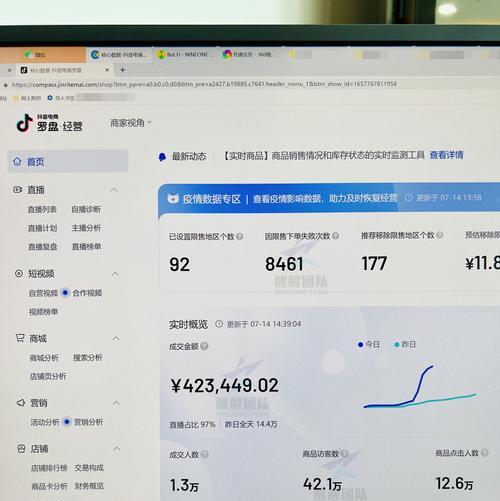Click help icon beside 成交金额
This screenshot has height=501, width=500.
pos(204,346)
